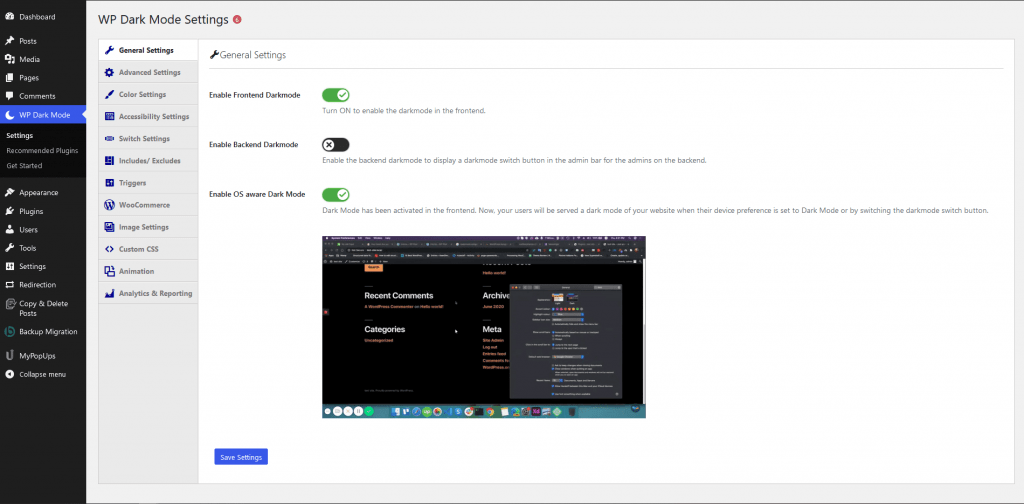The image size is (1024, 504).
Task: Click the Advanced Settings gear icon
Action: click(109, 72)
